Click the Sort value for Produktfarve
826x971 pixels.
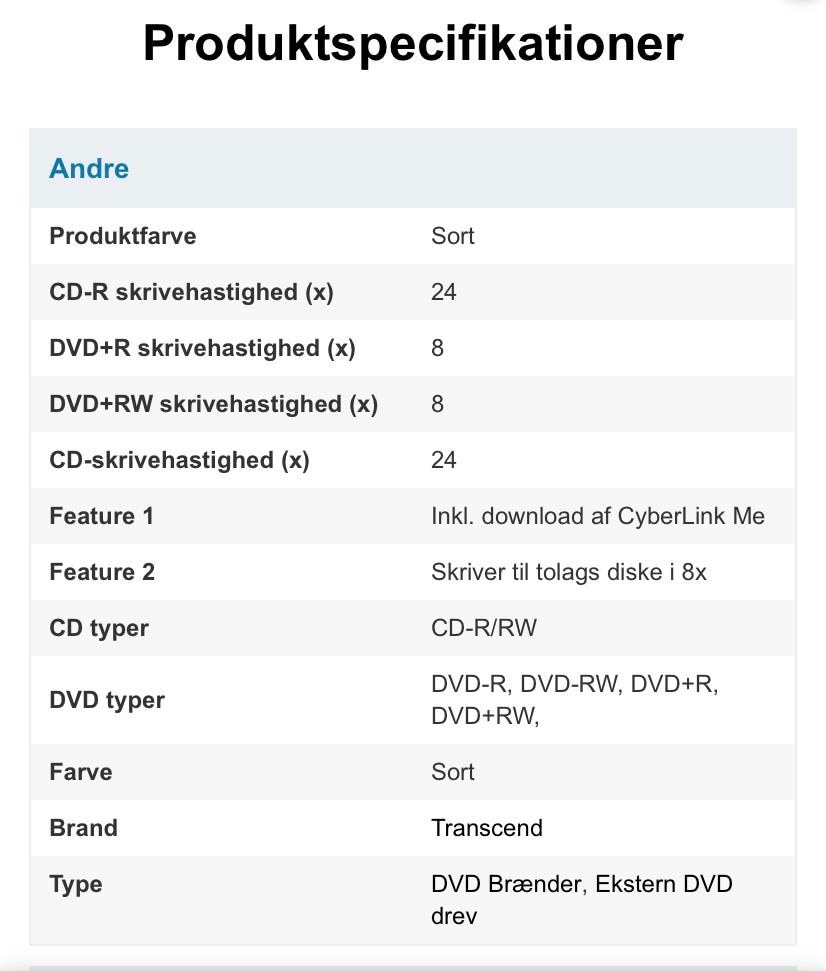pos(452,236)
